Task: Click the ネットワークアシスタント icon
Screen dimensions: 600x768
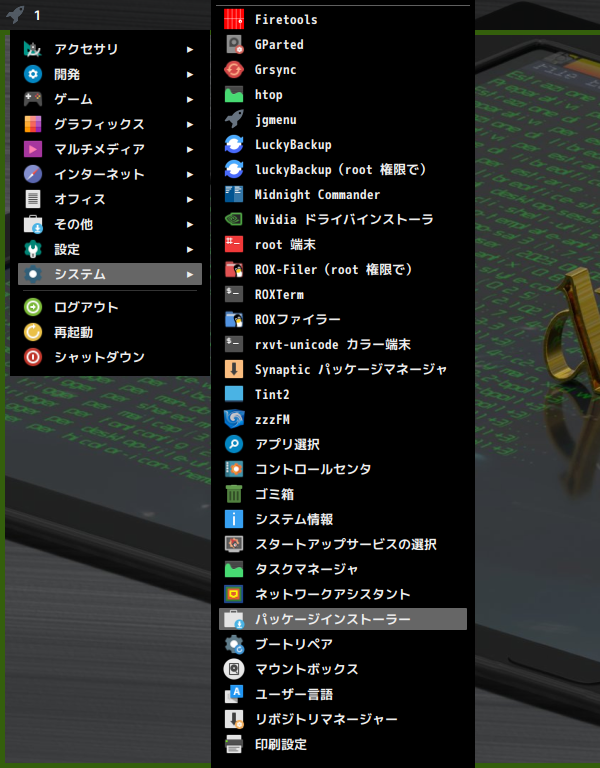Action: pos(234,594)
